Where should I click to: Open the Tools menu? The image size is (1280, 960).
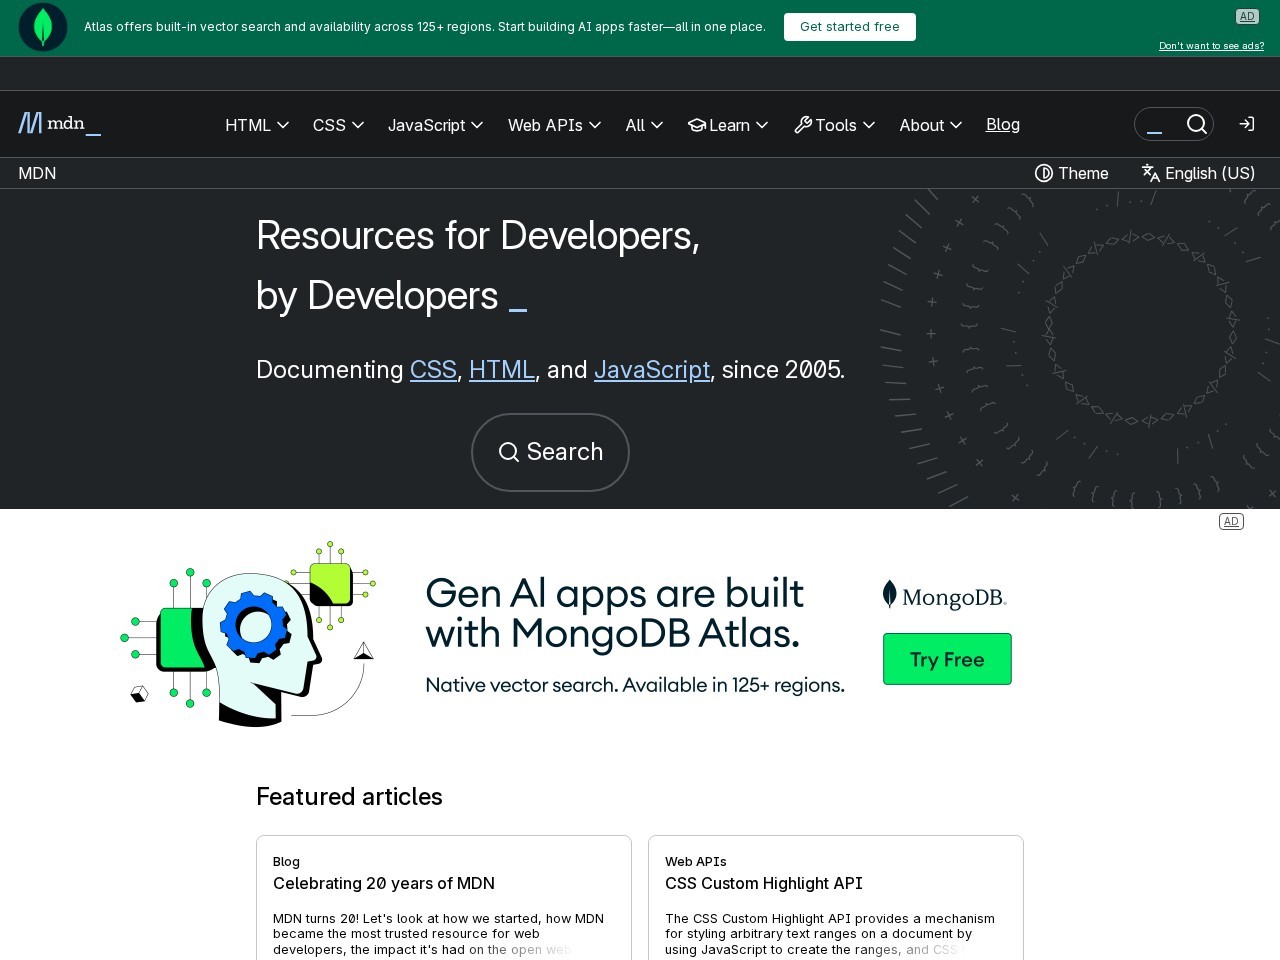click(x=834, y=125)
